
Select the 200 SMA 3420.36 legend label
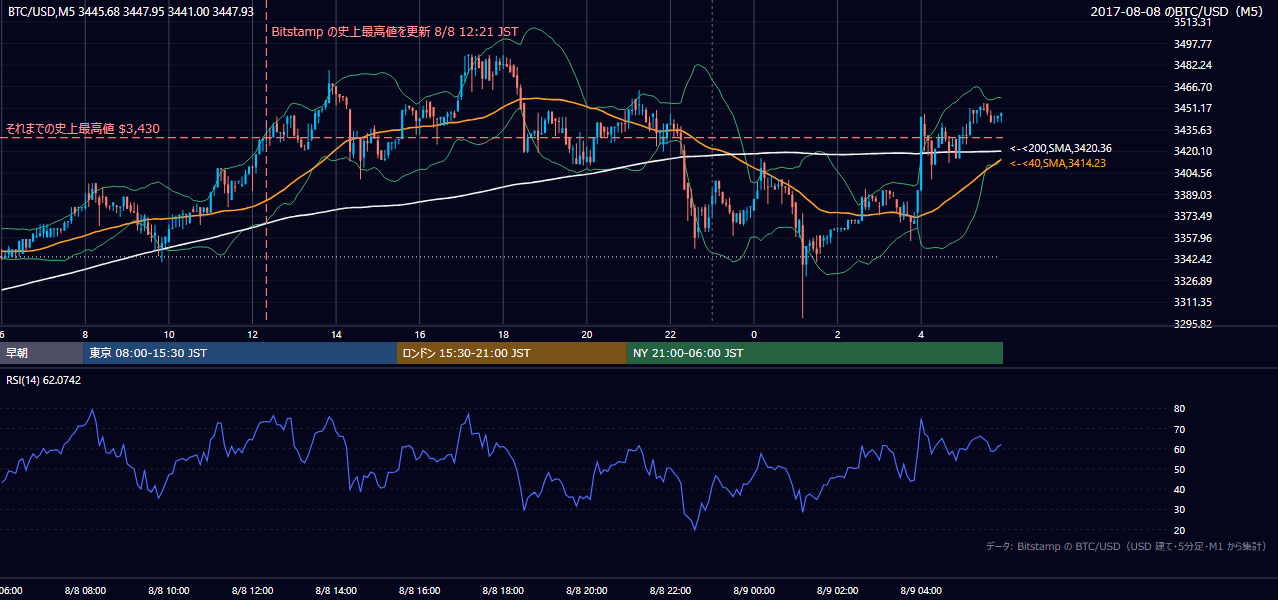tap(1061, 148)
